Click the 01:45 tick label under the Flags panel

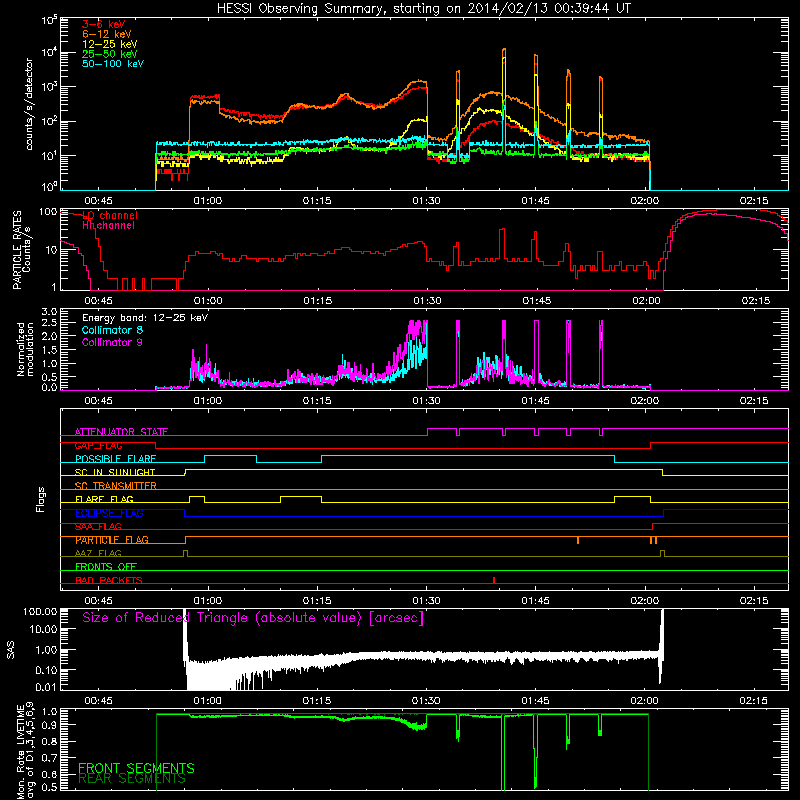[535, 601]
